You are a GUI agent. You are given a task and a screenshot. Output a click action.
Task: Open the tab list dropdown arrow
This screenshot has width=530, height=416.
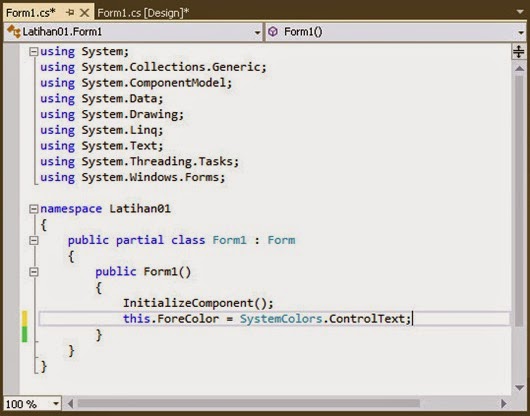pos(520,12)
